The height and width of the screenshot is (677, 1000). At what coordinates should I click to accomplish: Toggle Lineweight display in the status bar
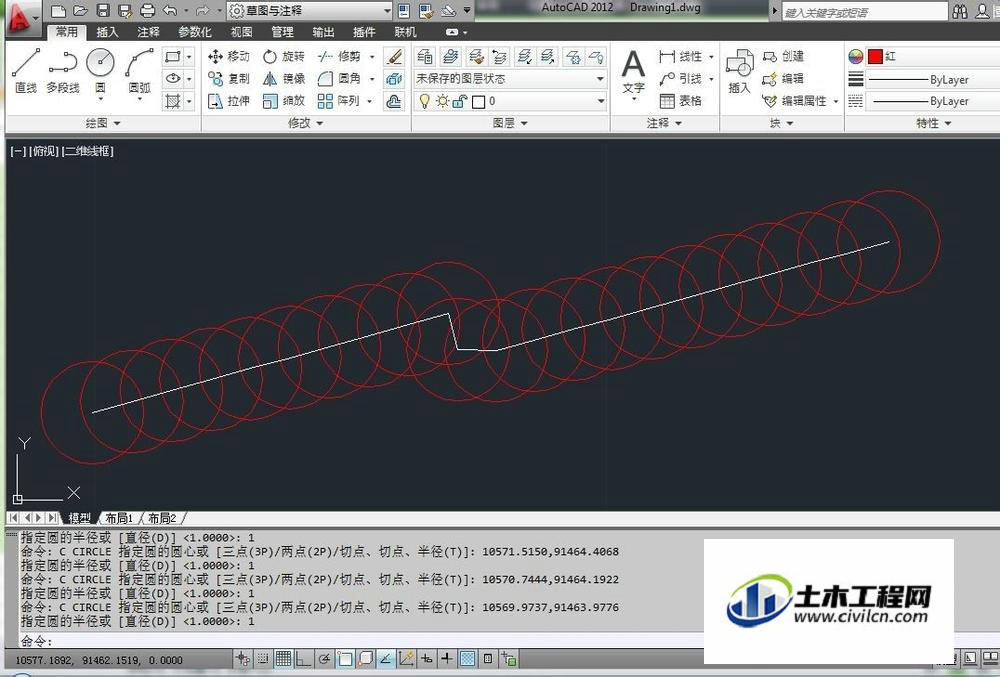(x=447, y=659)
